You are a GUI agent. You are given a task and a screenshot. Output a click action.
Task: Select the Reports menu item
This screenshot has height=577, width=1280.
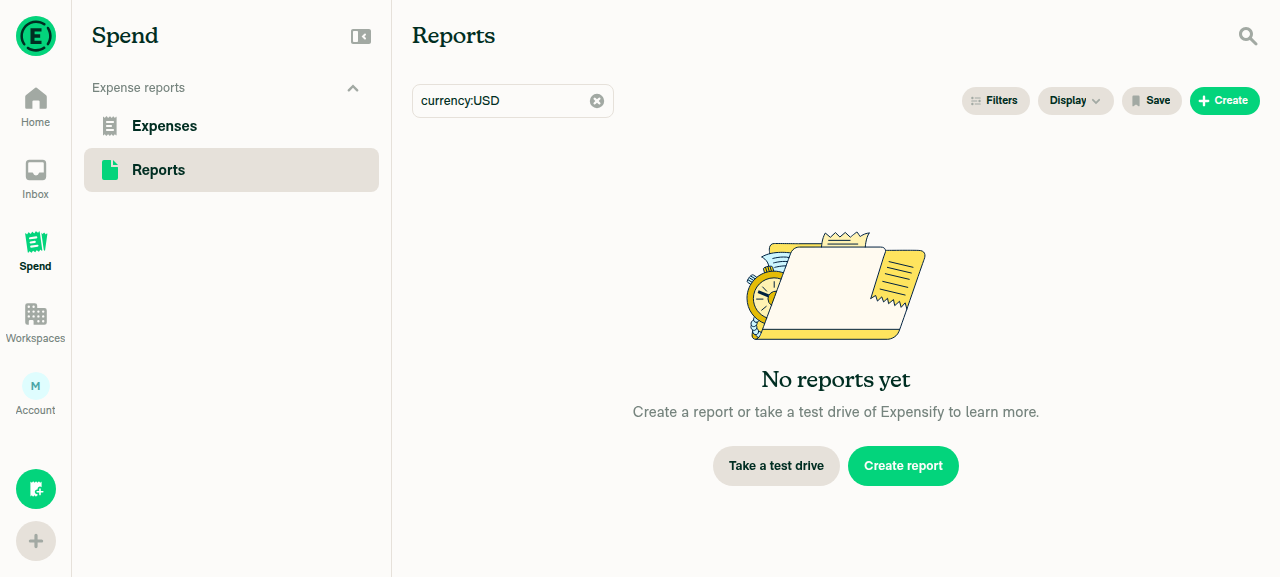point(231,170)
